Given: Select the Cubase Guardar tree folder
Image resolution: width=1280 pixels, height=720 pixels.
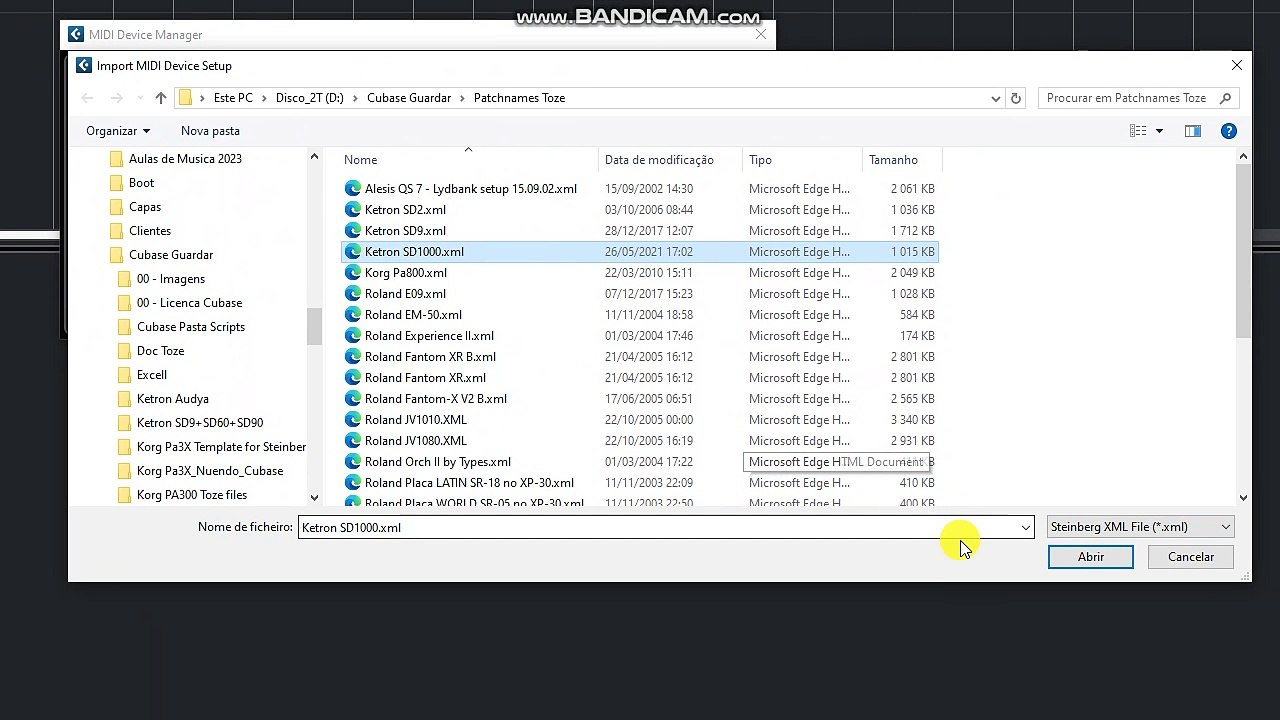Looking at the screenshot, I should [x=171, y=255].
